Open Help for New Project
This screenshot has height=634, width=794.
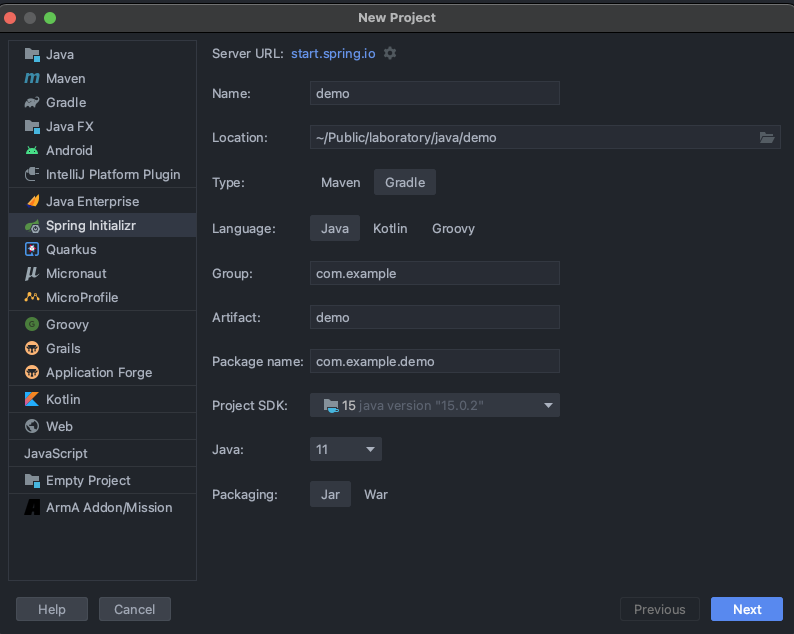(x=52, y=609)
